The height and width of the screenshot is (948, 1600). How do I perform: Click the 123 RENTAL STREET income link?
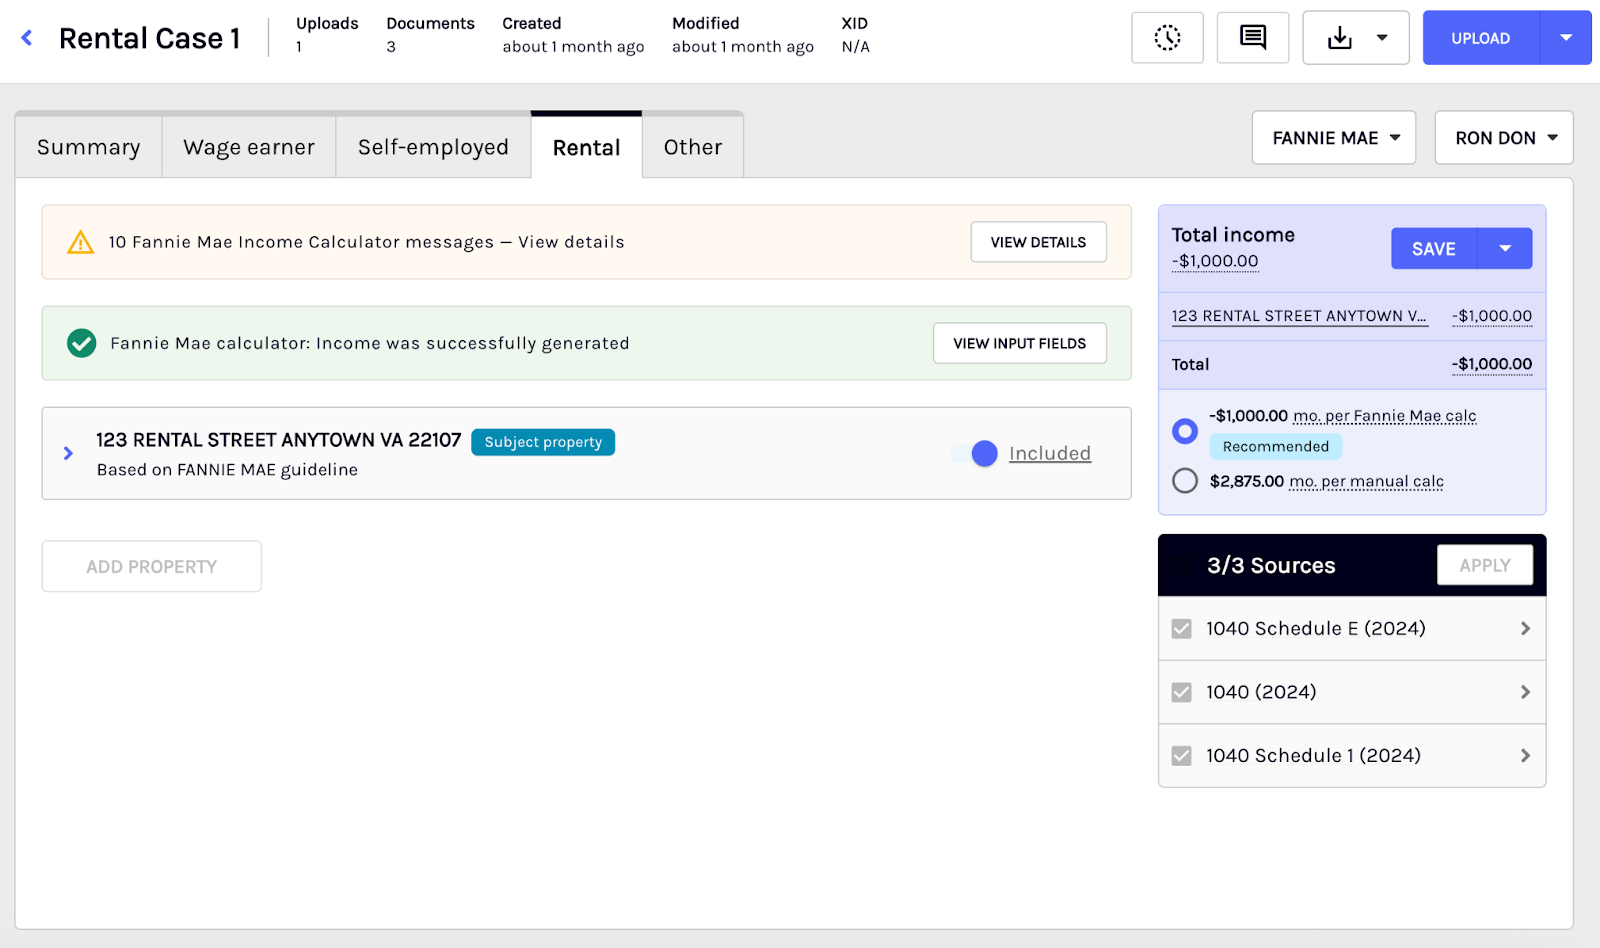pyautogui.click(x=1299, y=316)
